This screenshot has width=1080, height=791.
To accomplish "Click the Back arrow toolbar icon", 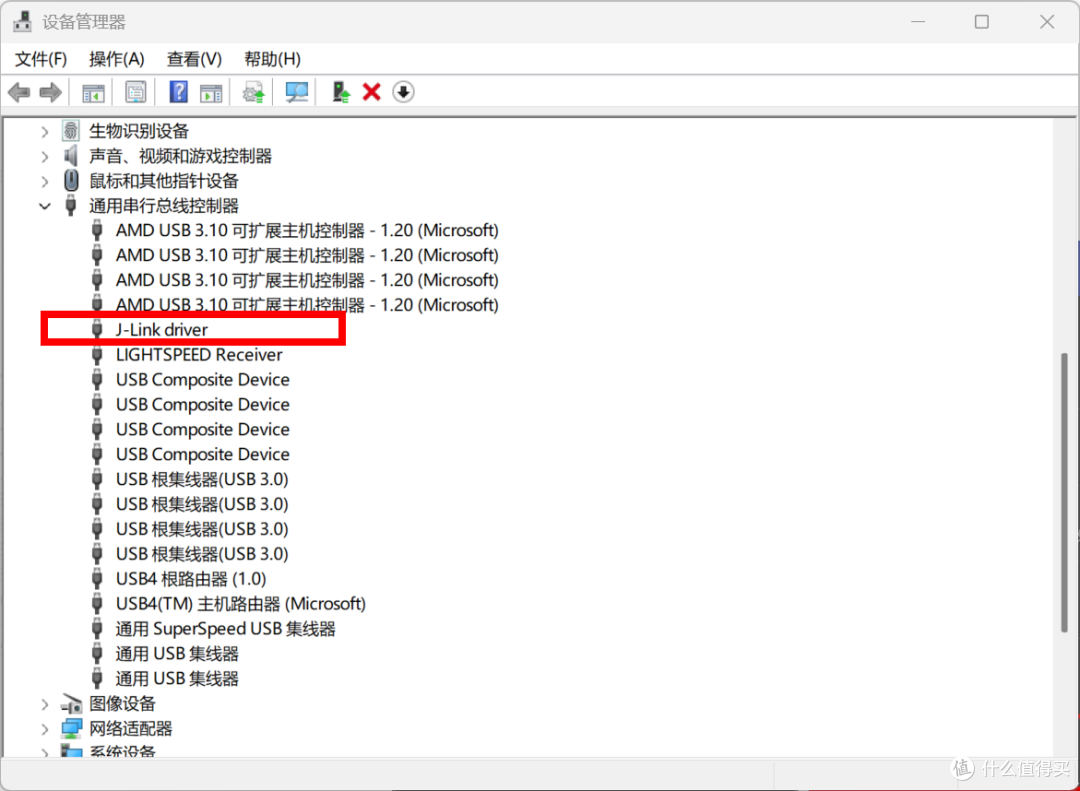I will pos(19,92).
